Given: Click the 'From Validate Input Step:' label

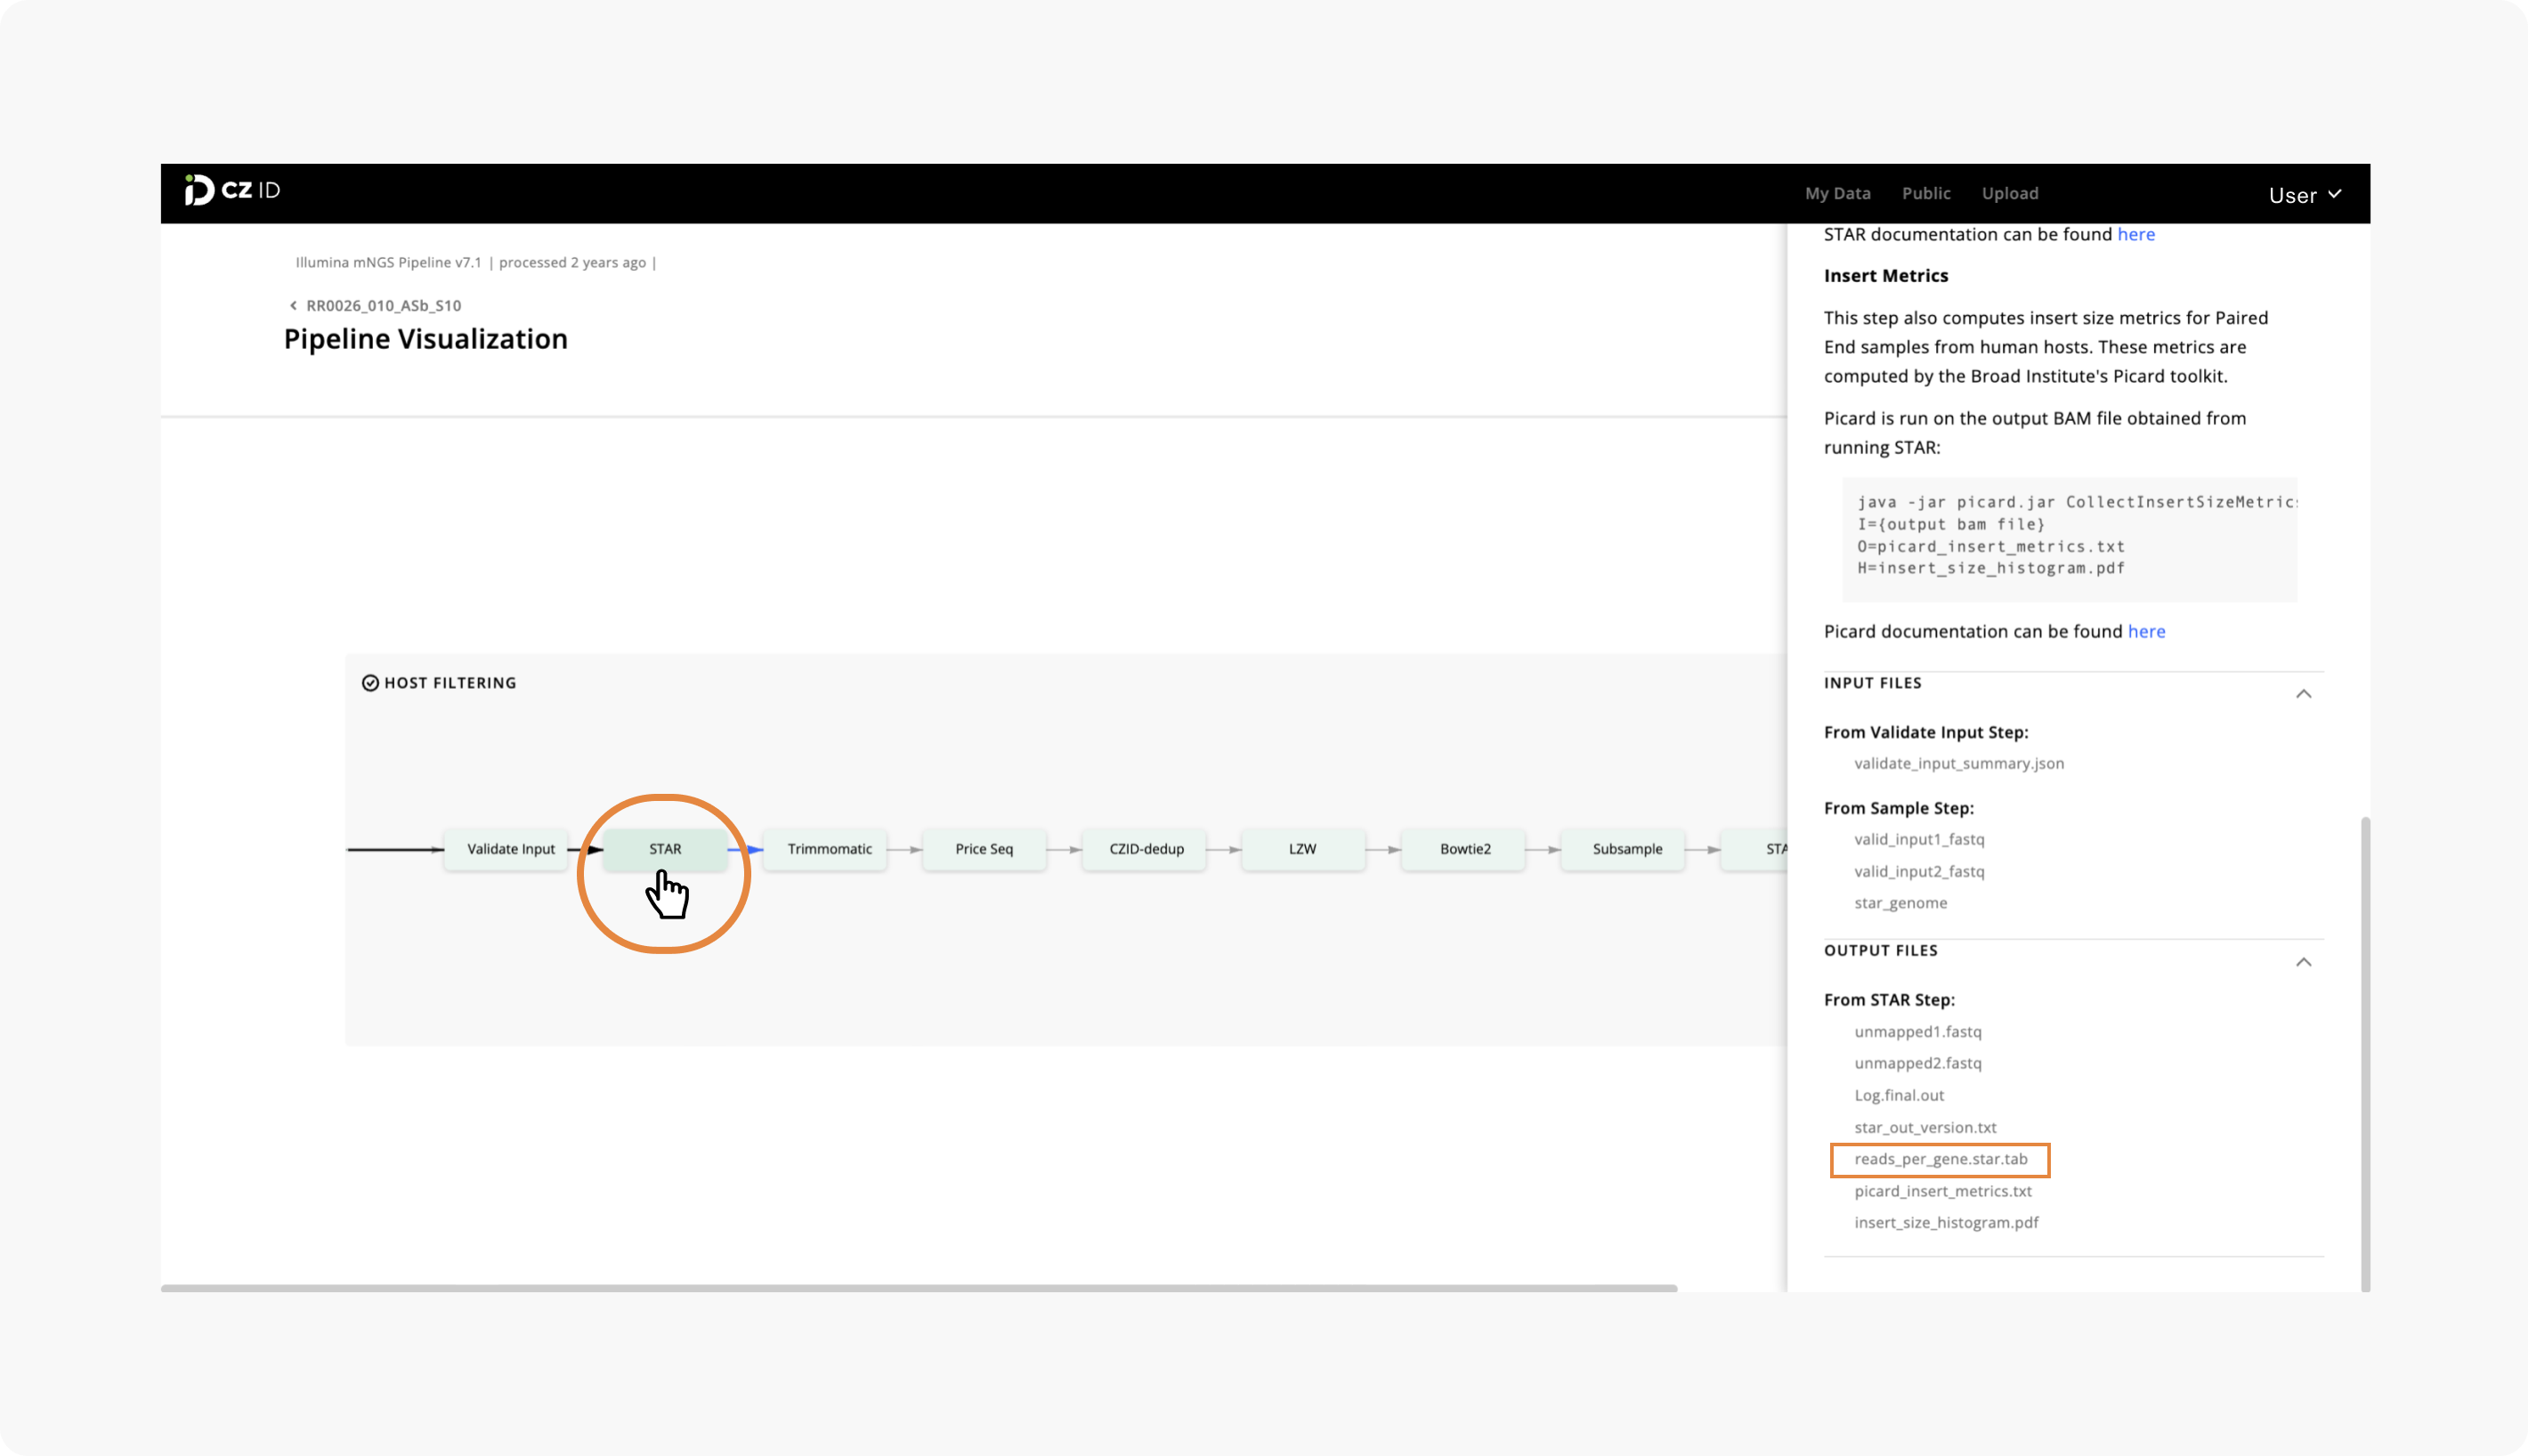Looking at the screenshot, I should click(1925, 732).
